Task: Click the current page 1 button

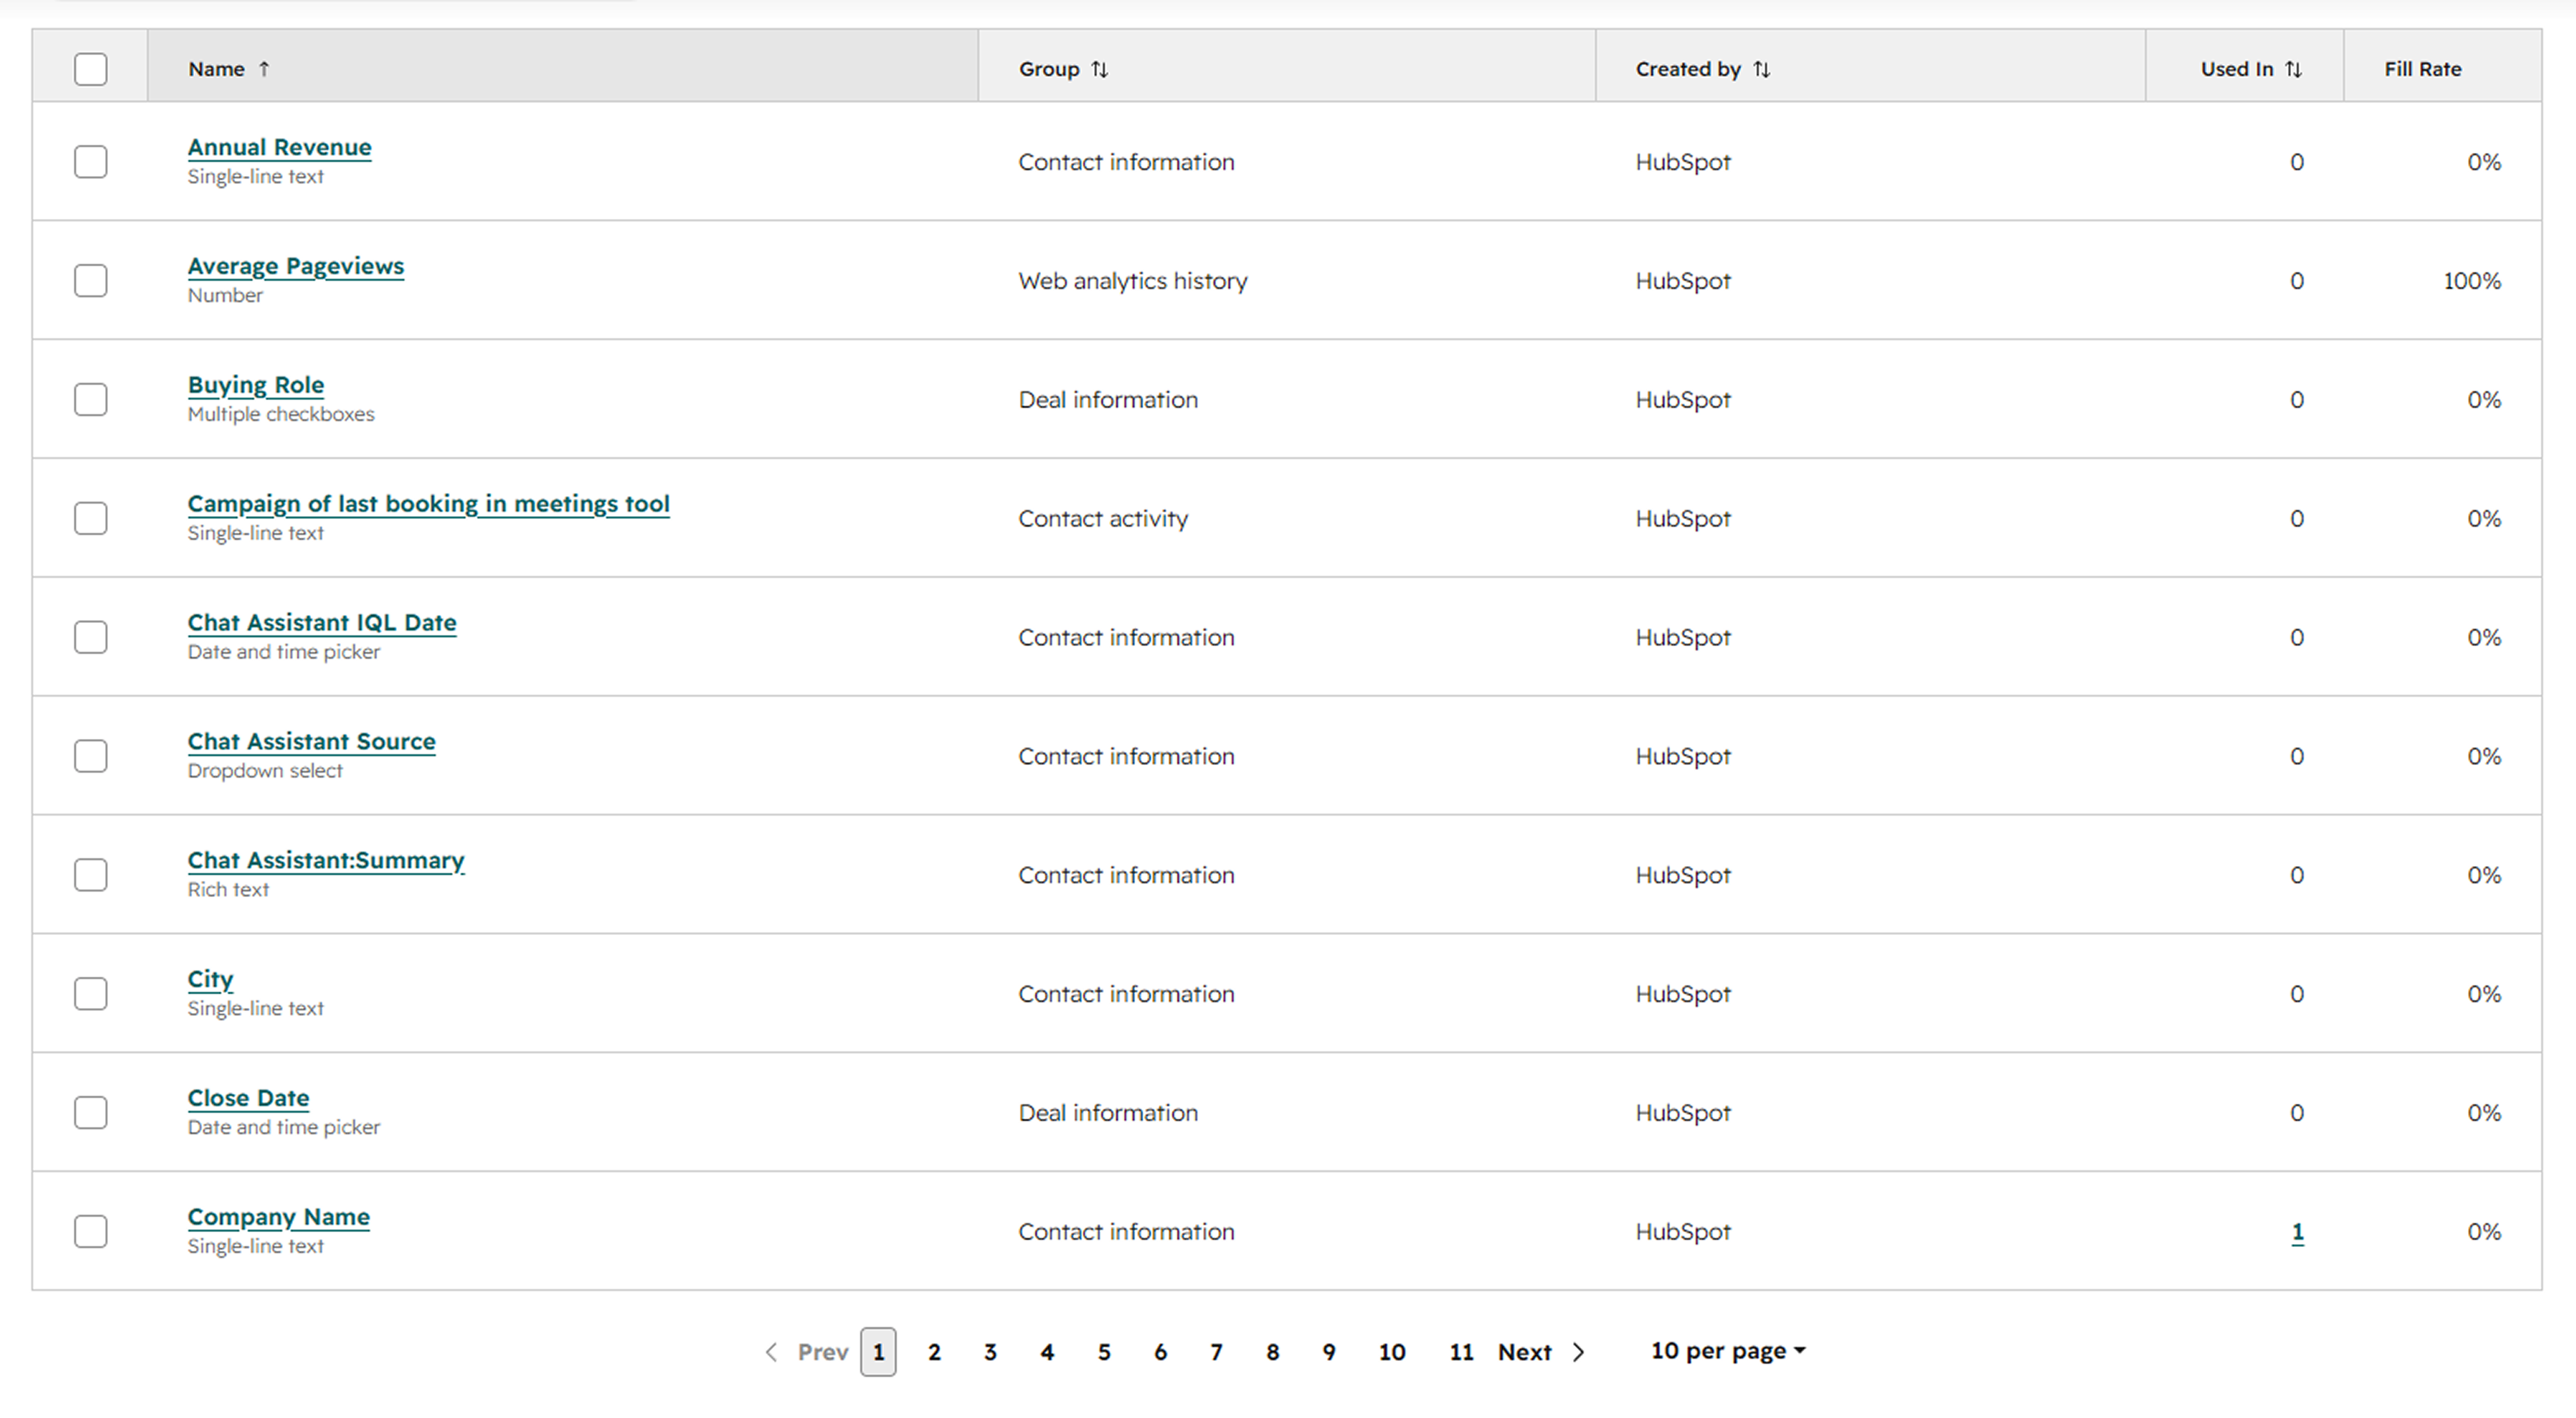Action: (x=878, y=1352)
